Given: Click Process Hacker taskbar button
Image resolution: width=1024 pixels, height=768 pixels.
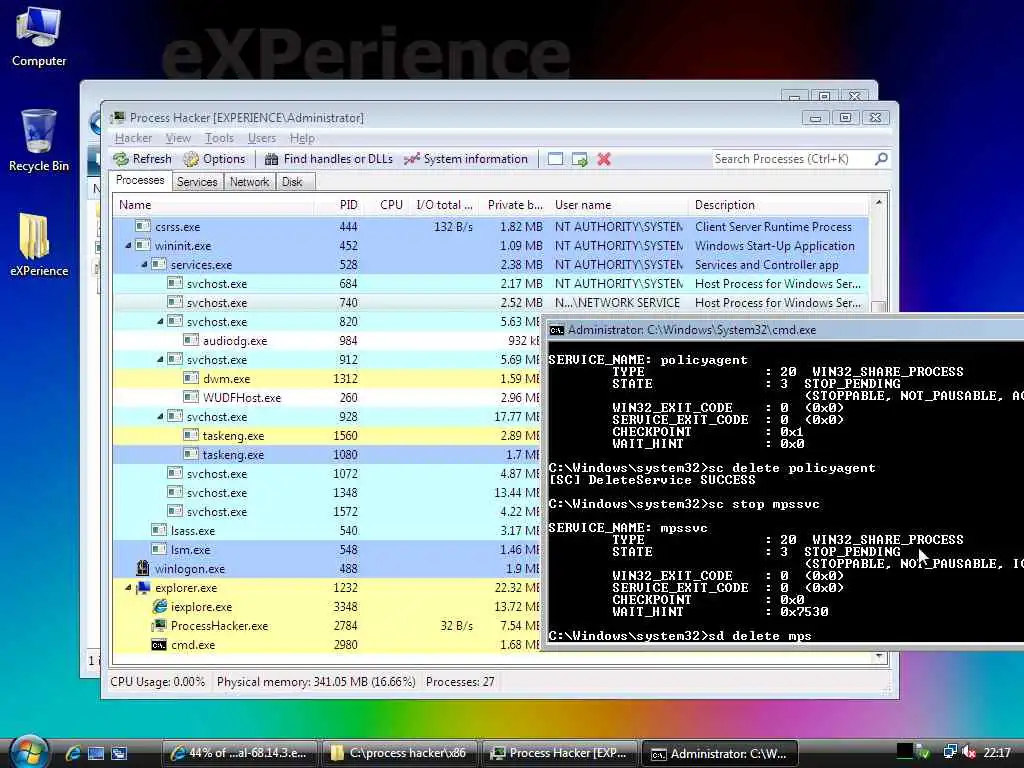Looking at the screenshot, I should point(560,753).
